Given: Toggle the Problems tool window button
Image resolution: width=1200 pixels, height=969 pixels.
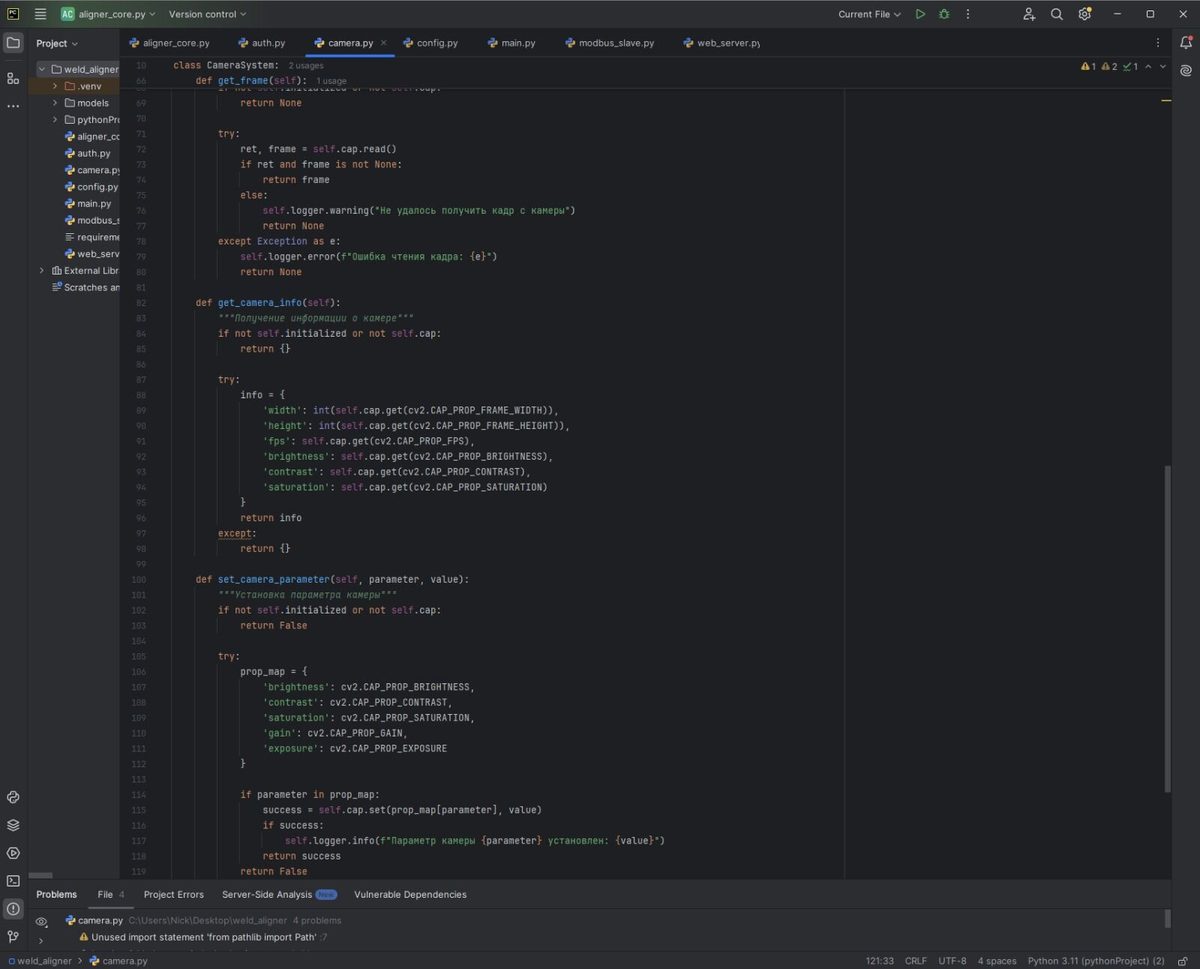Looking at the screenshot, I should coord(13,909).
